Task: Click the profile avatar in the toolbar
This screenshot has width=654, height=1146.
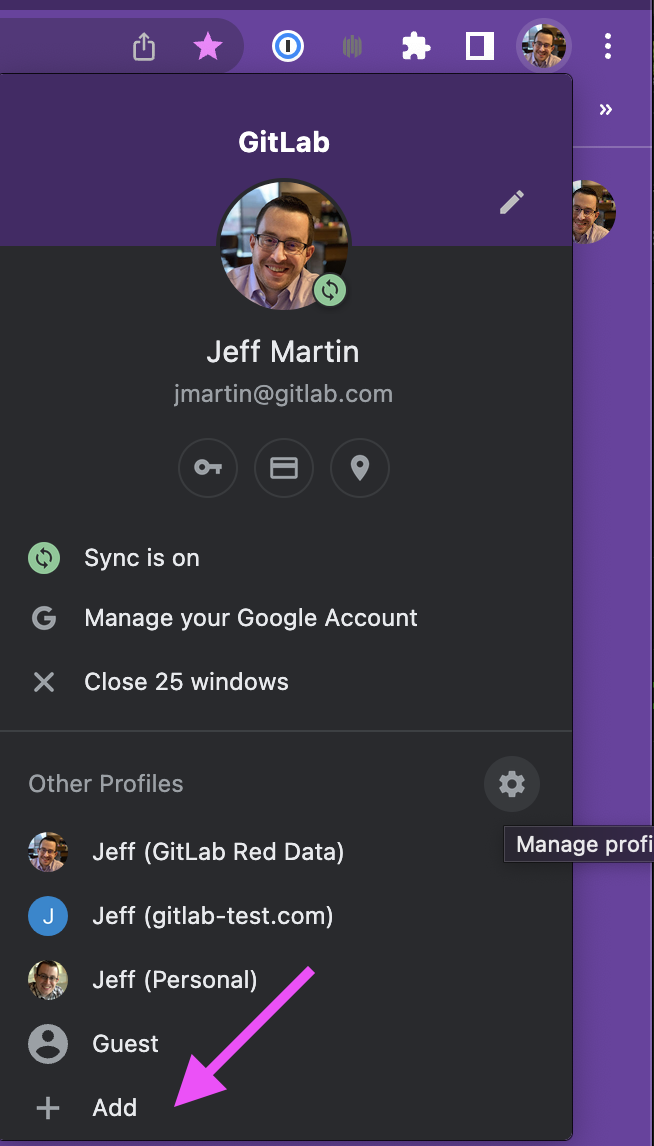Action: (544, 46)
